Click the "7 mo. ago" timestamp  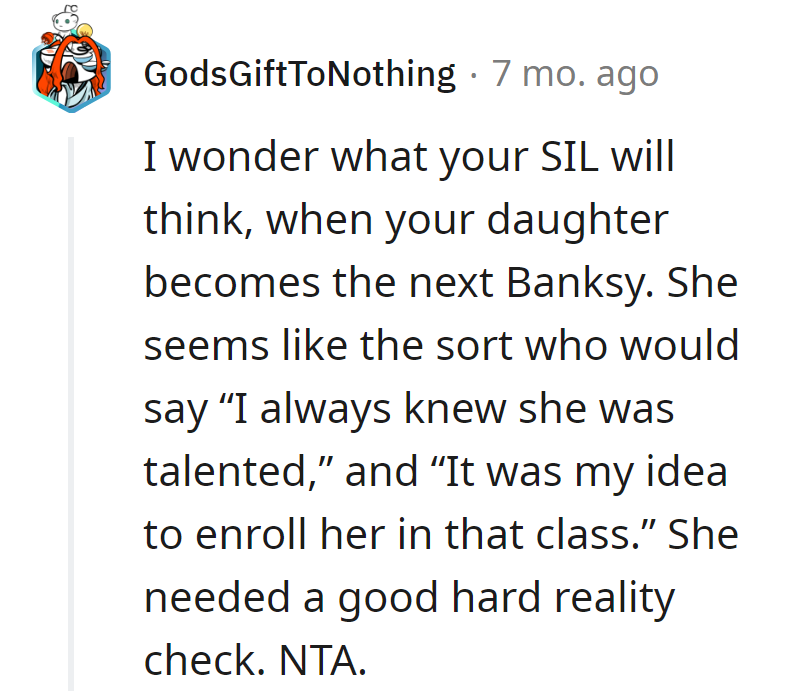pyautogui.click(x=574, y=74)
